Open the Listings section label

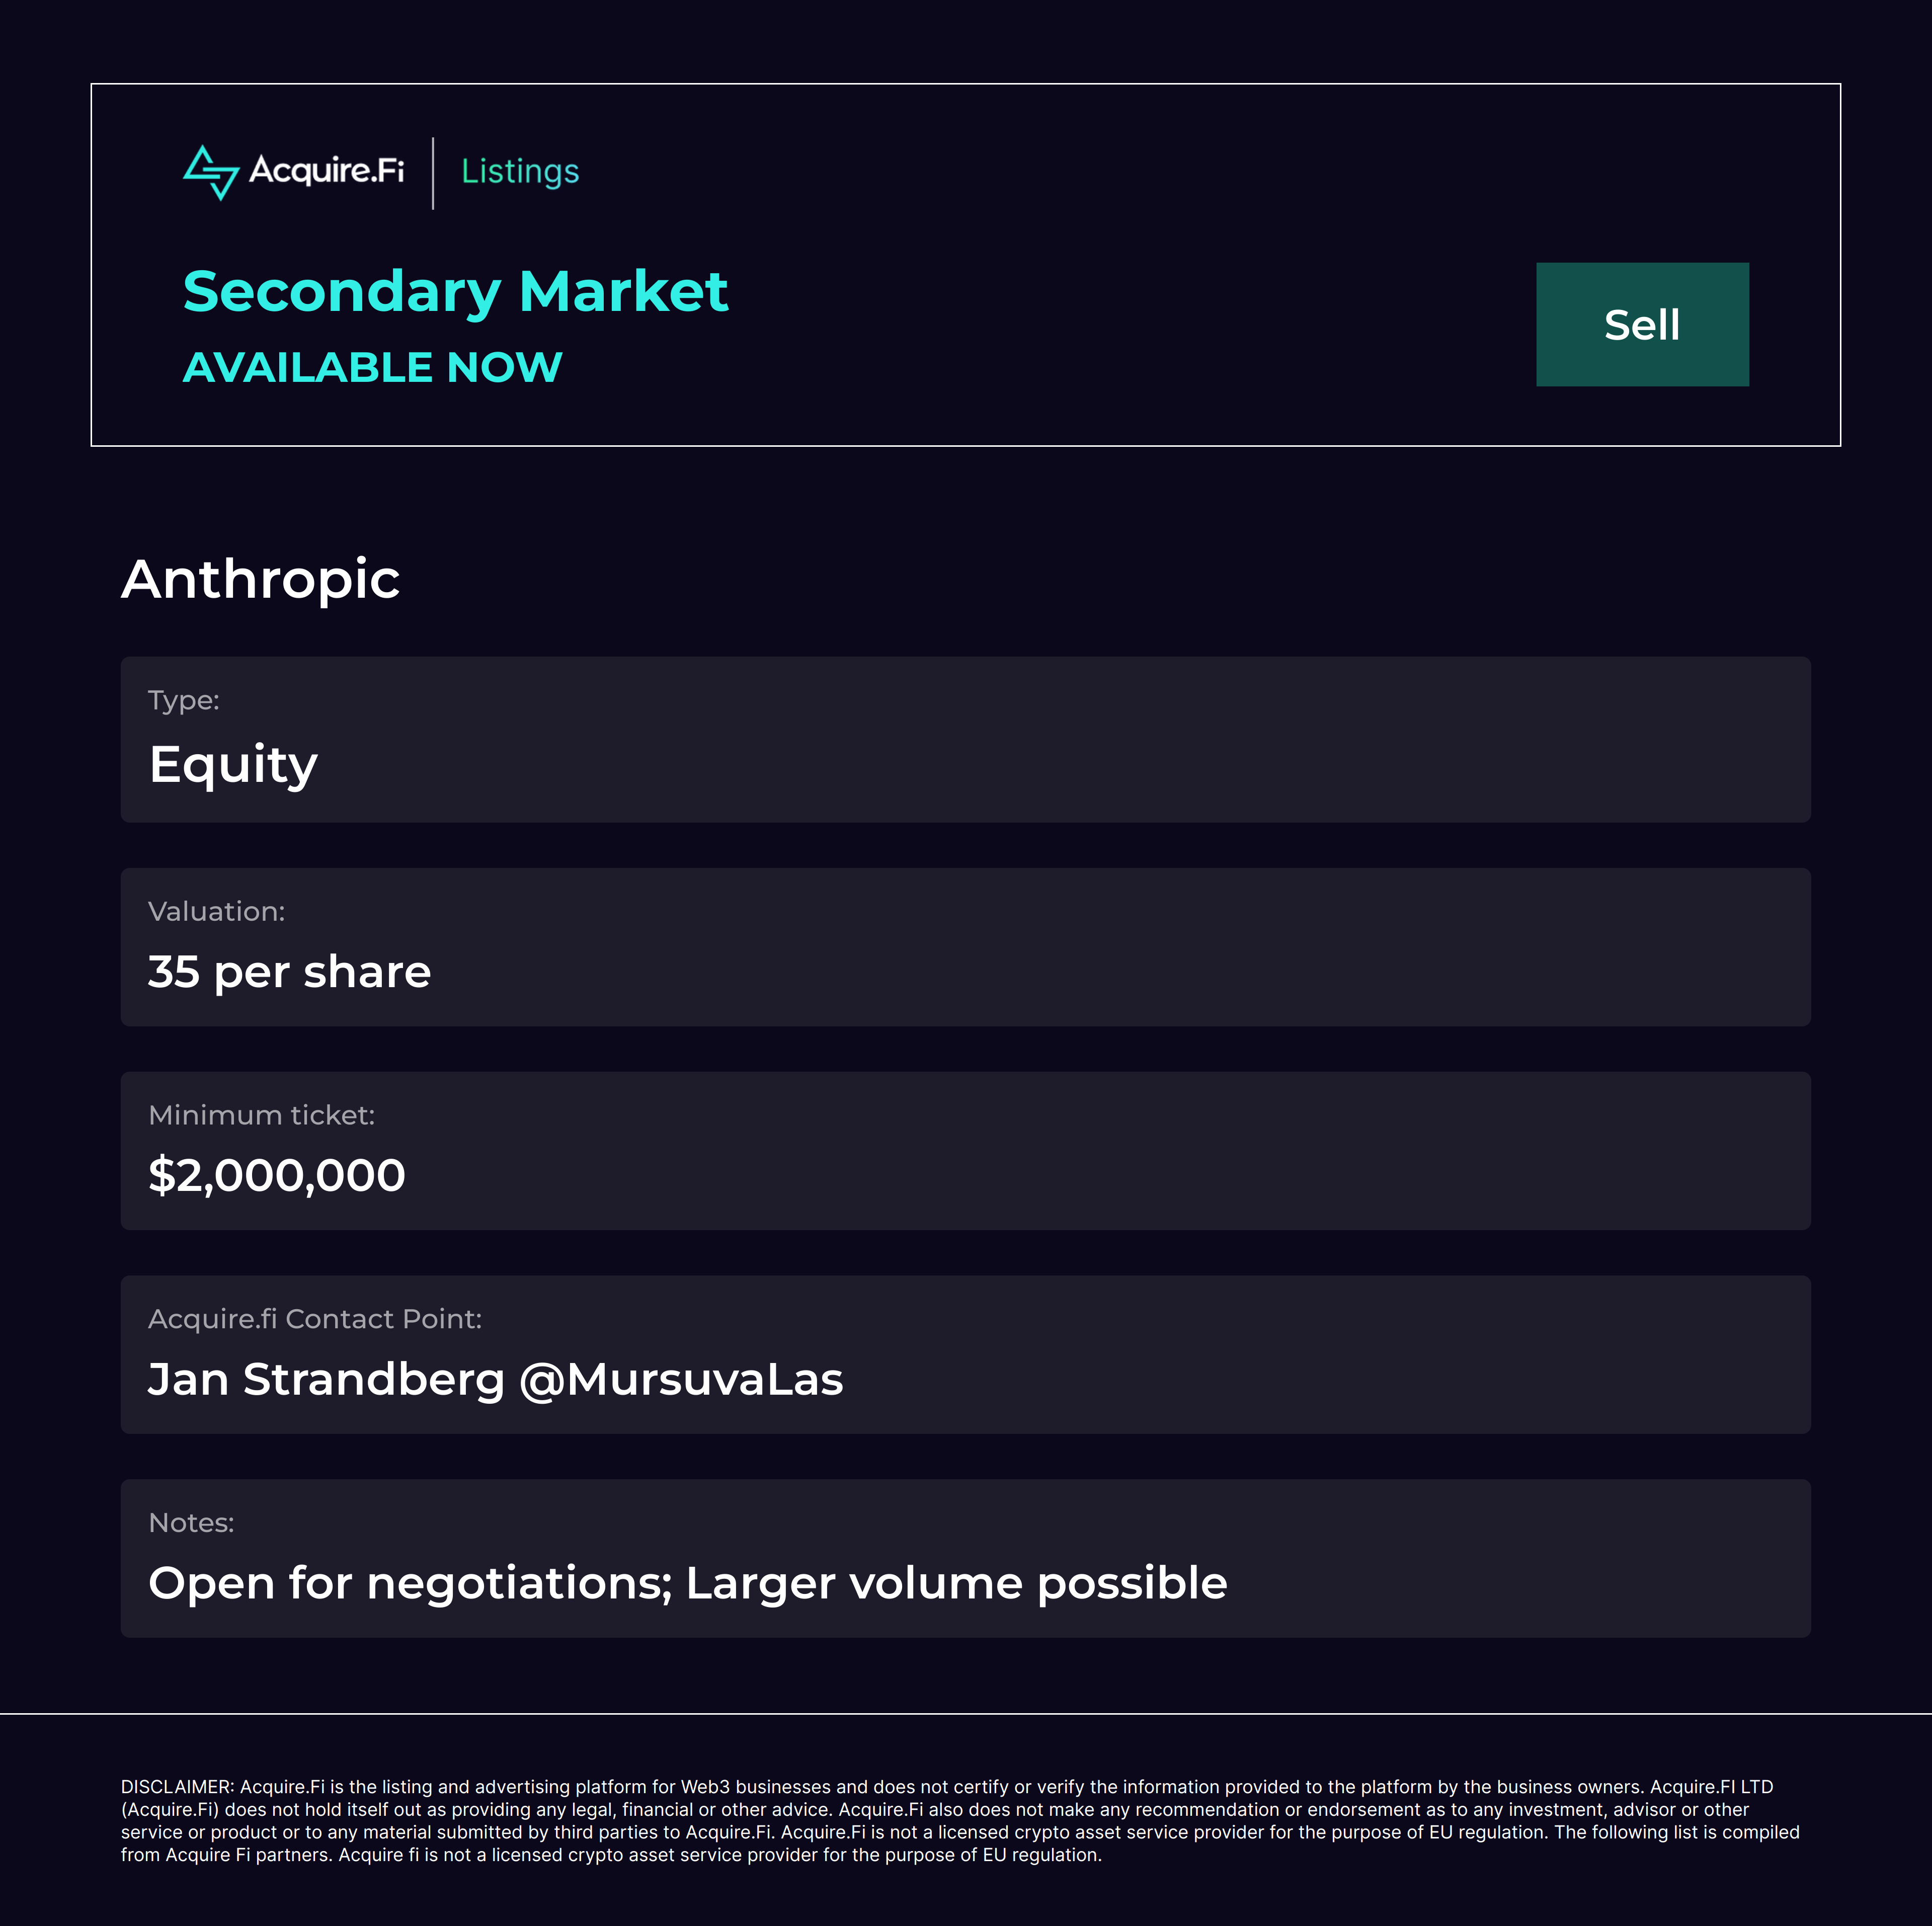click(520, 171)
